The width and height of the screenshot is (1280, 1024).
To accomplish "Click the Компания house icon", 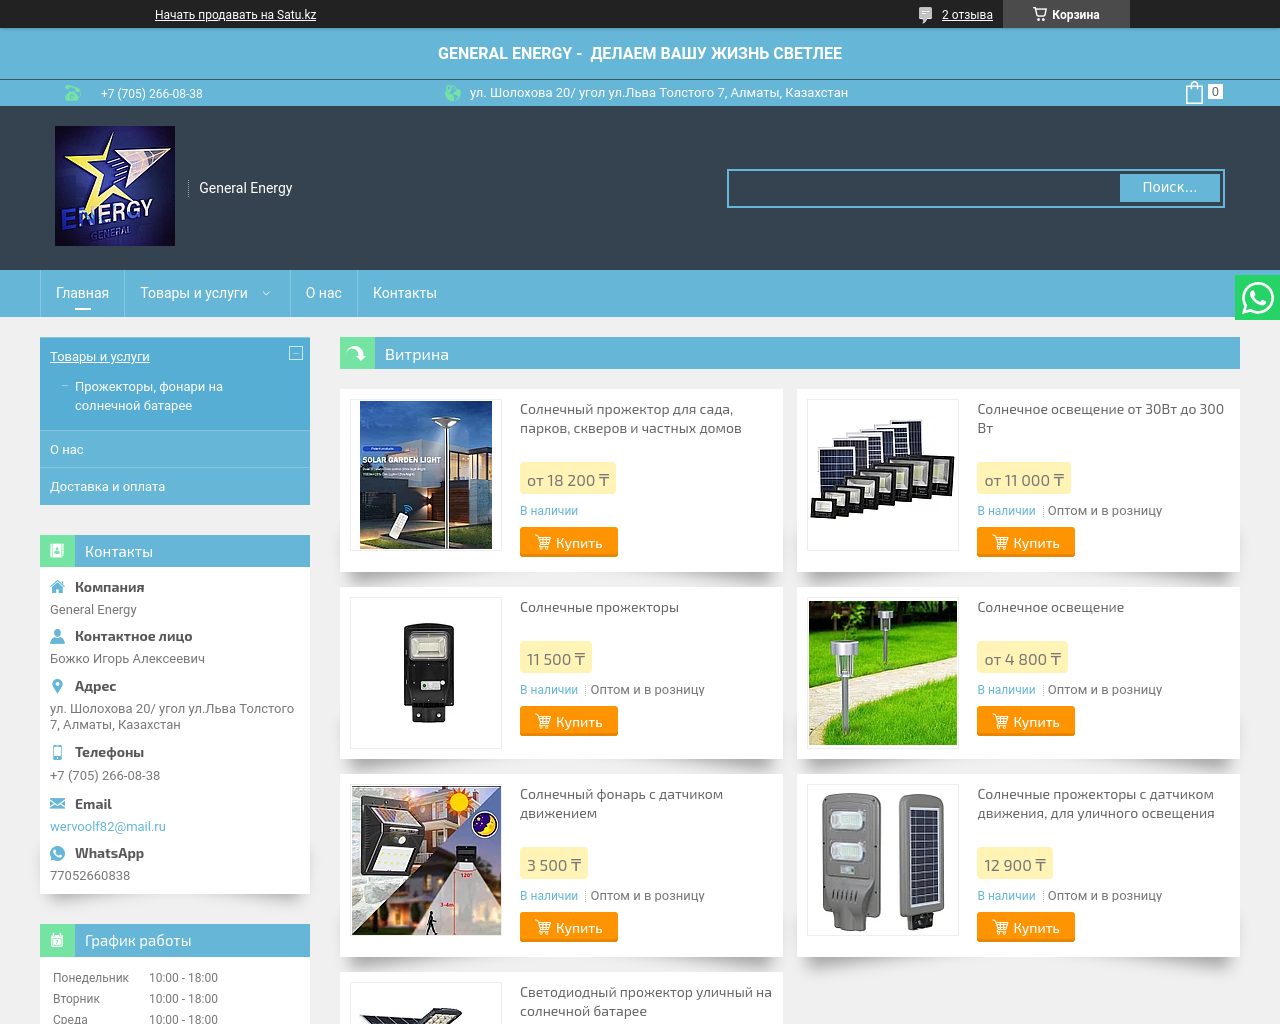I will click(58, 587).
